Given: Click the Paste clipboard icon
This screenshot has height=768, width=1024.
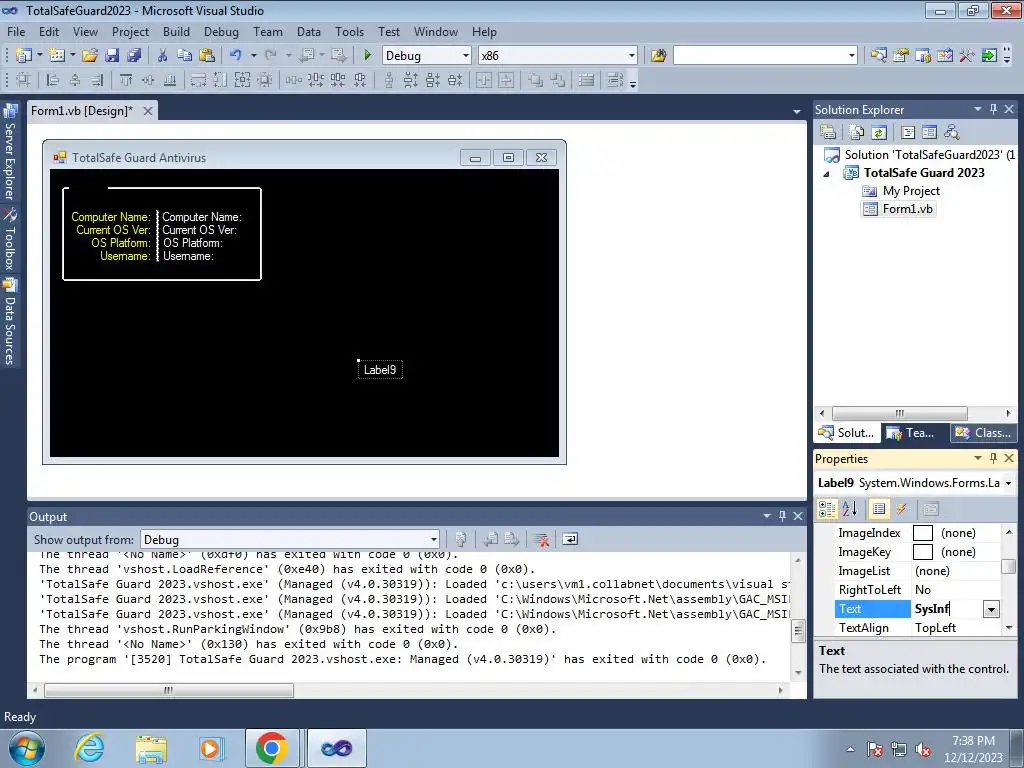Looking at the screenshot, I should click(207, 56).
